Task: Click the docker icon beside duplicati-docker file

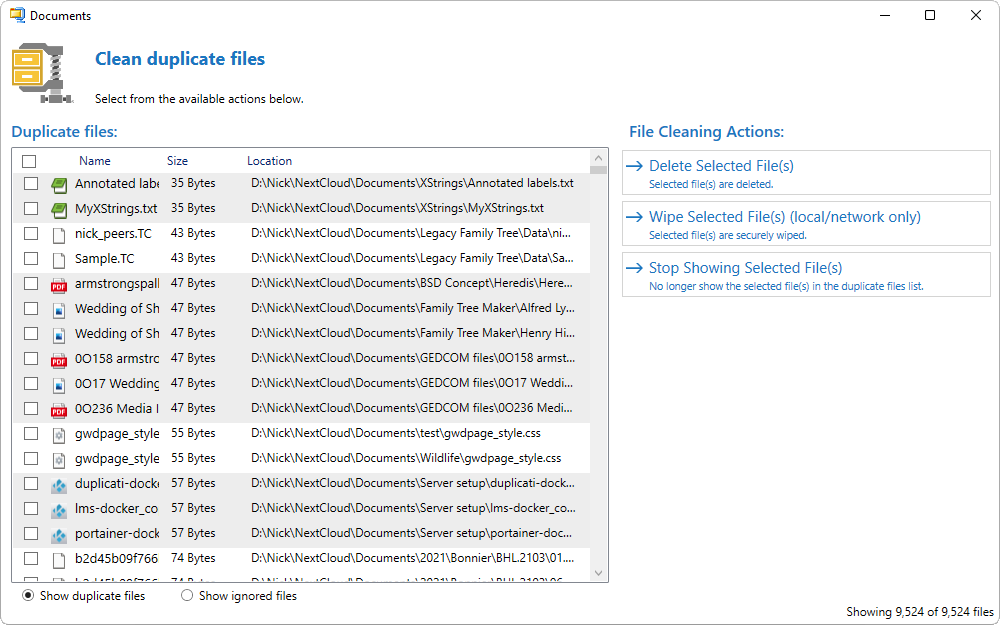Action: point(59,484)
